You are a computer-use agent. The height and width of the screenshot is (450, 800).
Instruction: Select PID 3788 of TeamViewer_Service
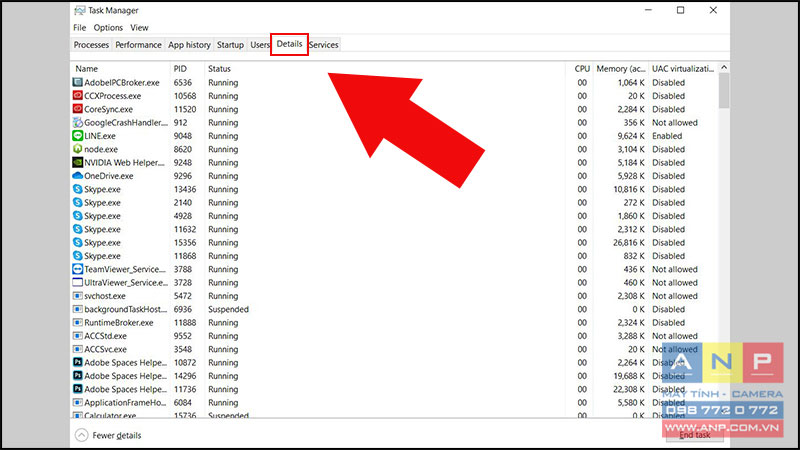tap(183, 269)
